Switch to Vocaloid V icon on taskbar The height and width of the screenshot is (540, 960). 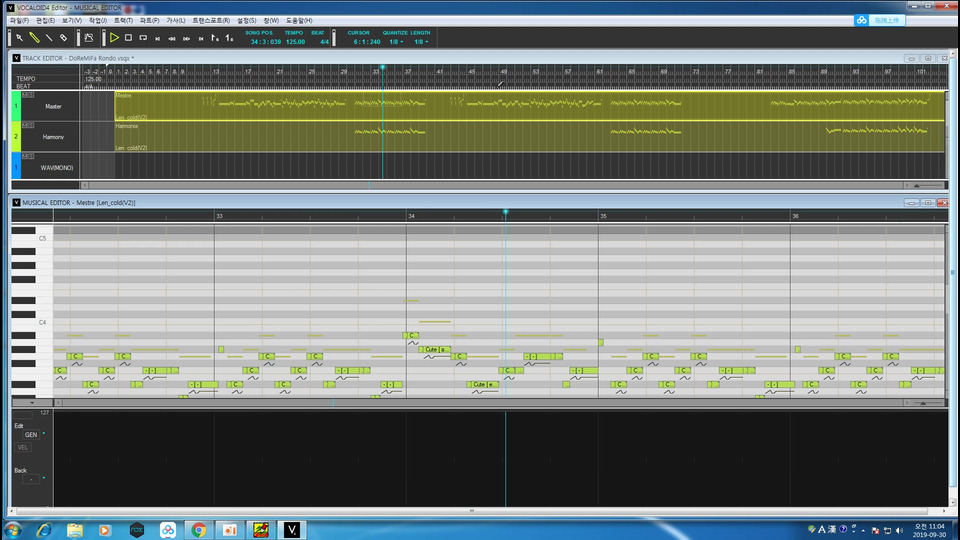click(x=291, y=530)
